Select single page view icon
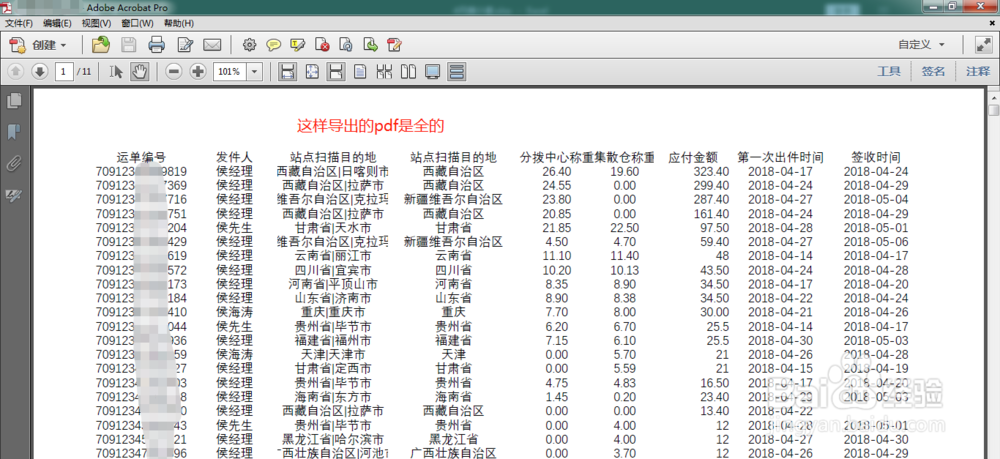Screen dimensions: 1000x459 click(x=360, y=71)
